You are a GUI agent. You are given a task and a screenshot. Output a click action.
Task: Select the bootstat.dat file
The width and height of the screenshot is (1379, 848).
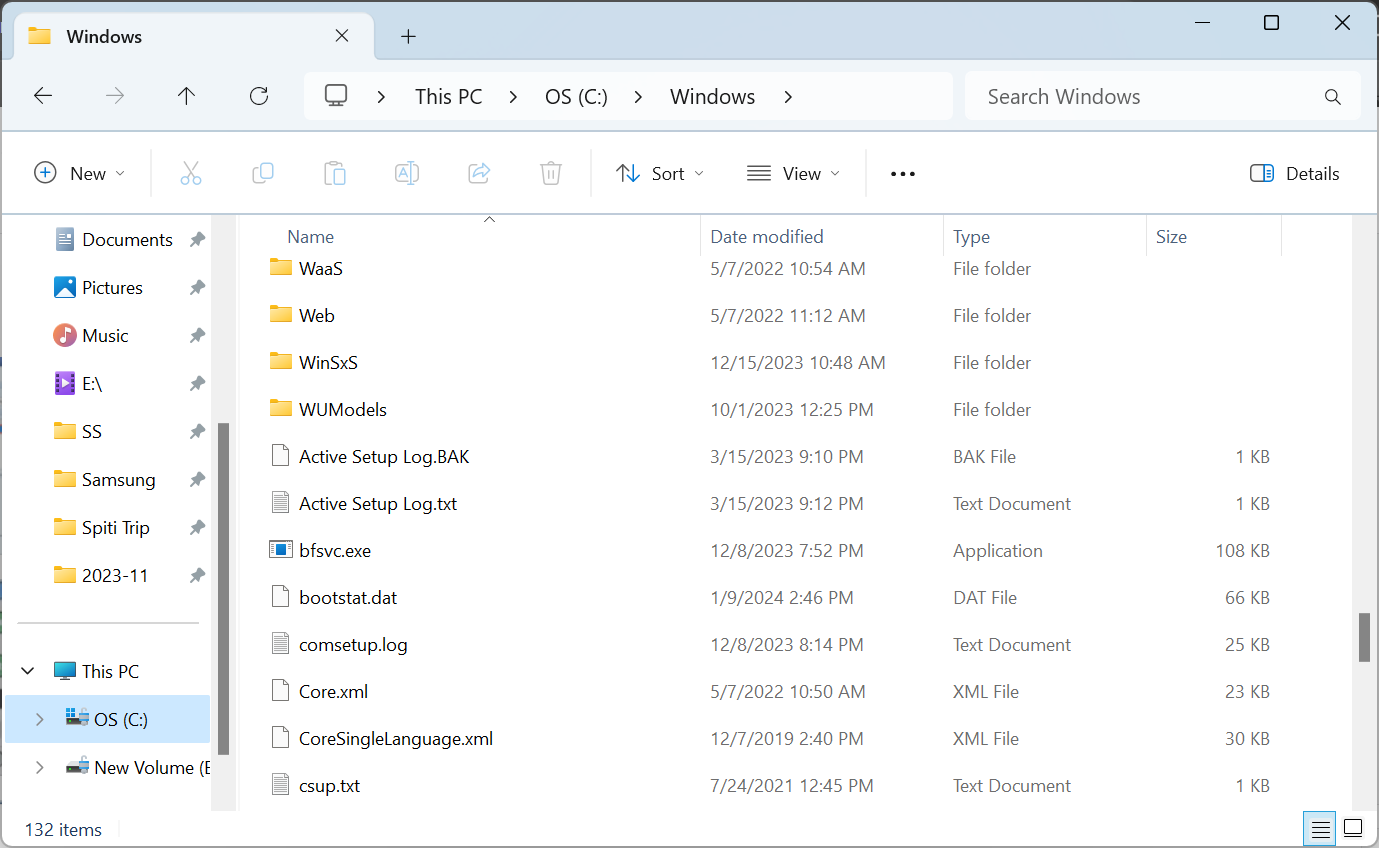[348, 597]
